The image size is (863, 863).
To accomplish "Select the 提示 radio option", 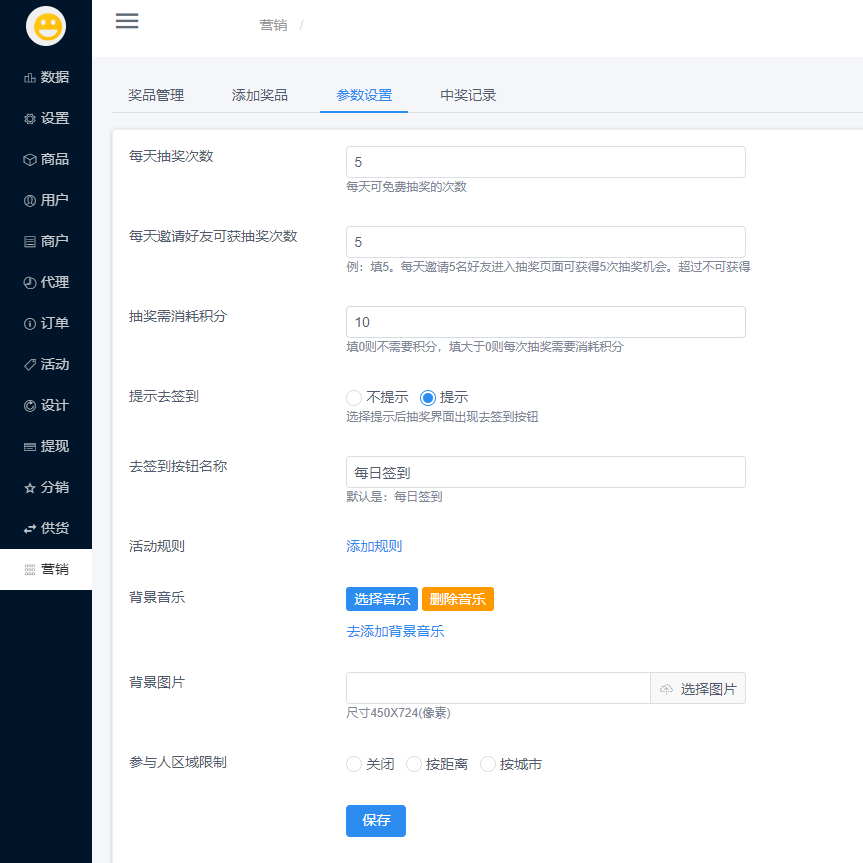I will [428, 397].
